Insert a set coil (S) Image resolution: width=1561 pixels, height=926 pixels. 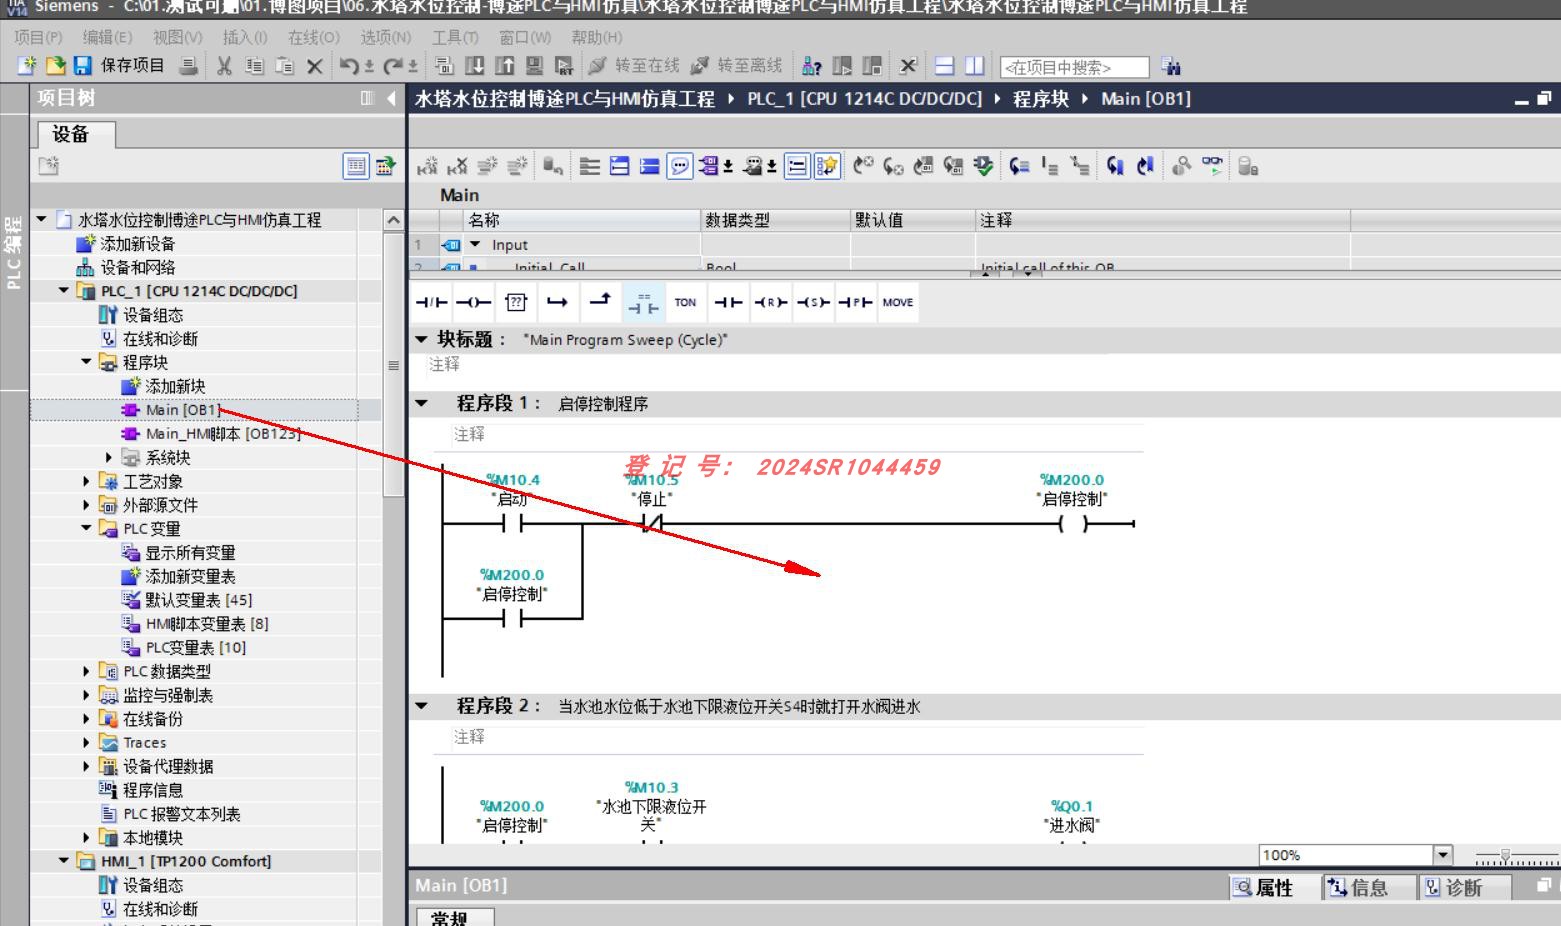pos(813,302)
